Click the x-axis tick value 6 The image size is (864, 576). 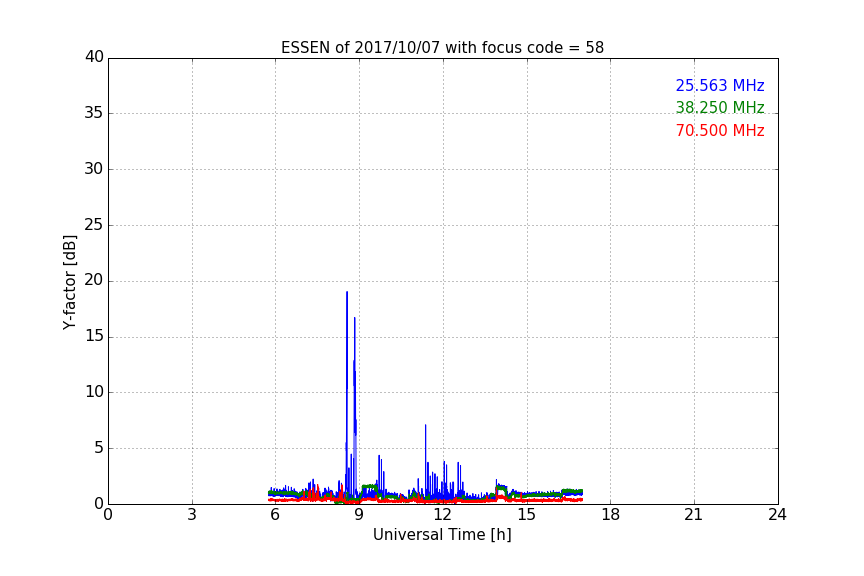(275, 515)
